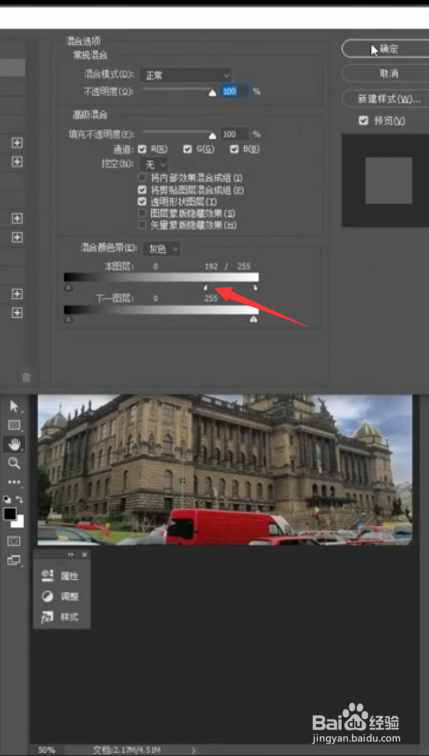Uncheck the R channel checkbox
429x756 pixels.
point(142,149)
